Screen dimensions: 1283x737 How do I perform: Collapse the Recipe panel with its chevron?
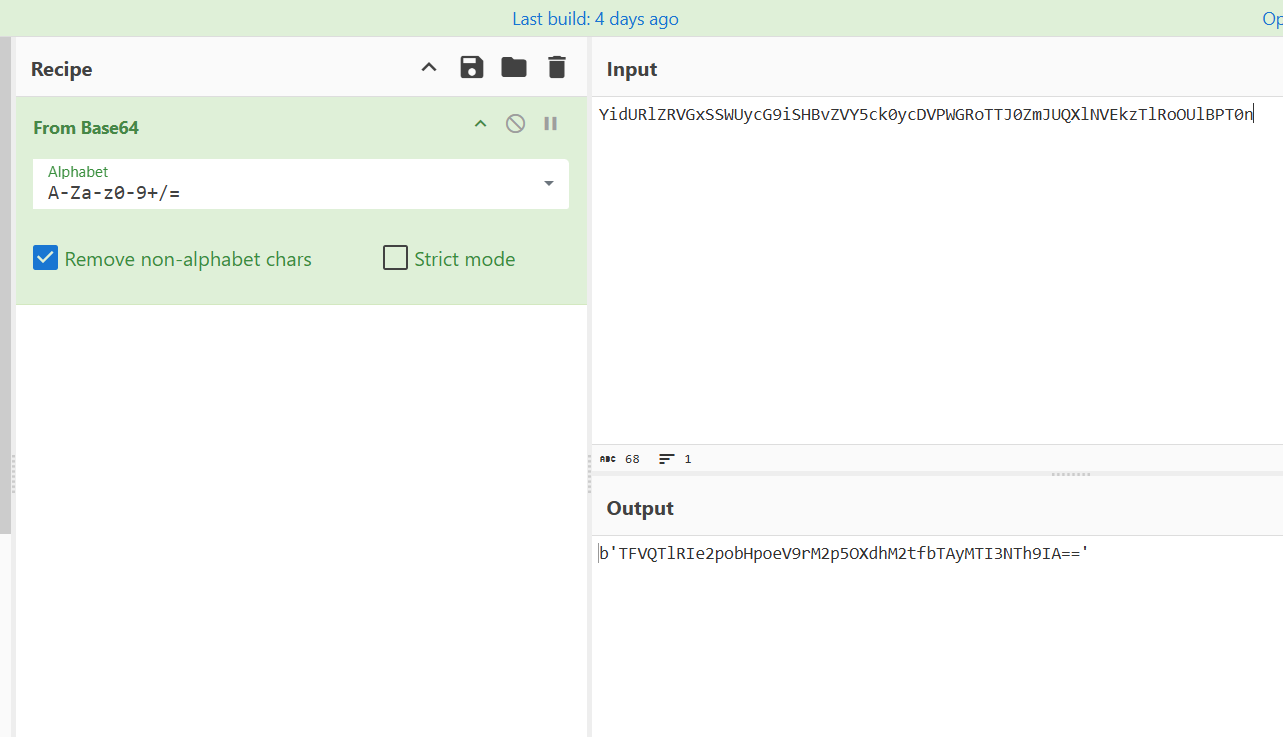429,68
